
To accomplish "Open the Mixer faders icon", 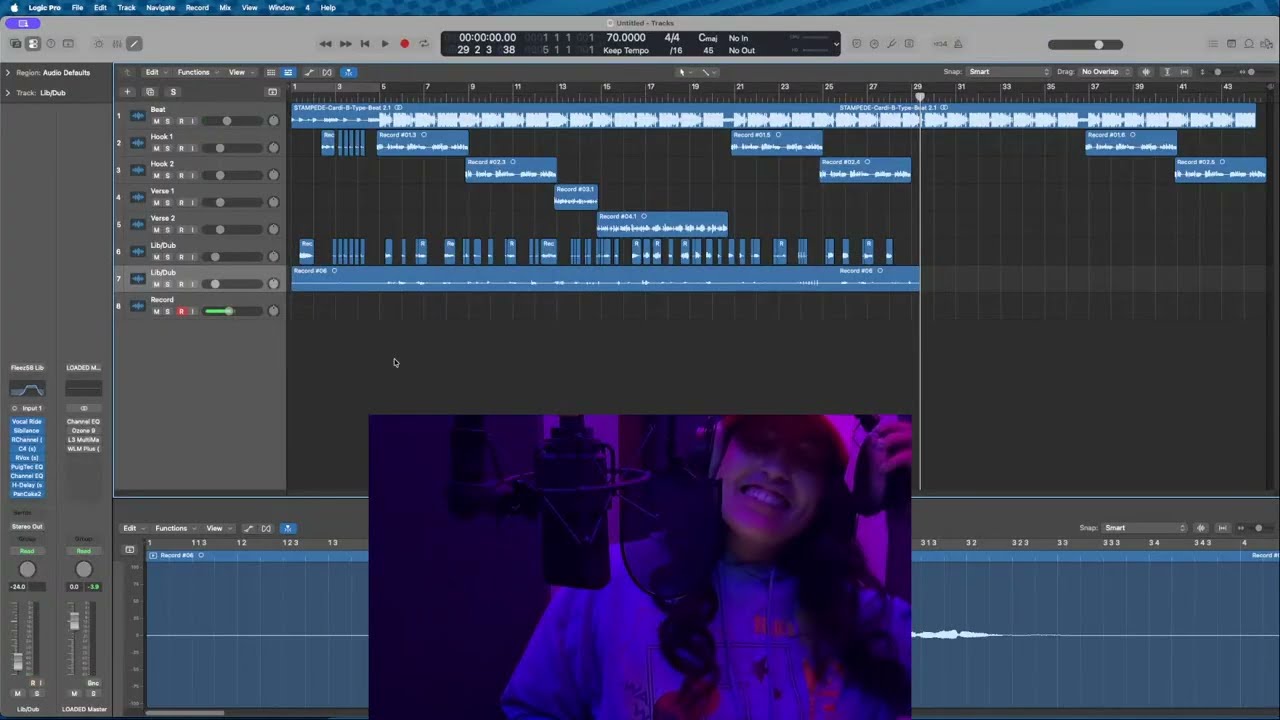I will (x=116, y=44).
